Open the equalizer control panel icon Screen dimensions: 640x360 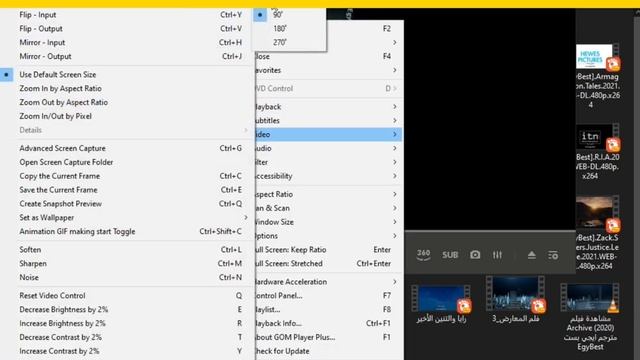pyautogui.click(x=497, y=255)
